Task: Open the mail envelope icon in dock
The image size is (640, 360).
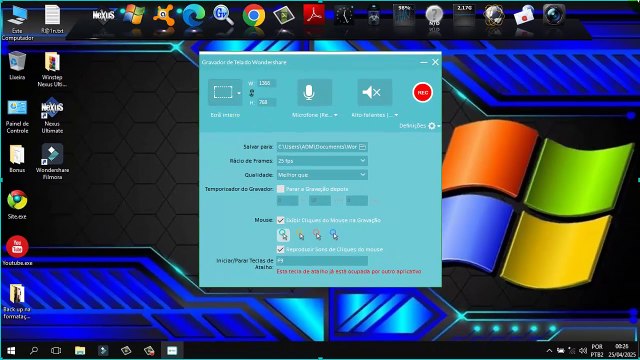Action: [524, 16]
